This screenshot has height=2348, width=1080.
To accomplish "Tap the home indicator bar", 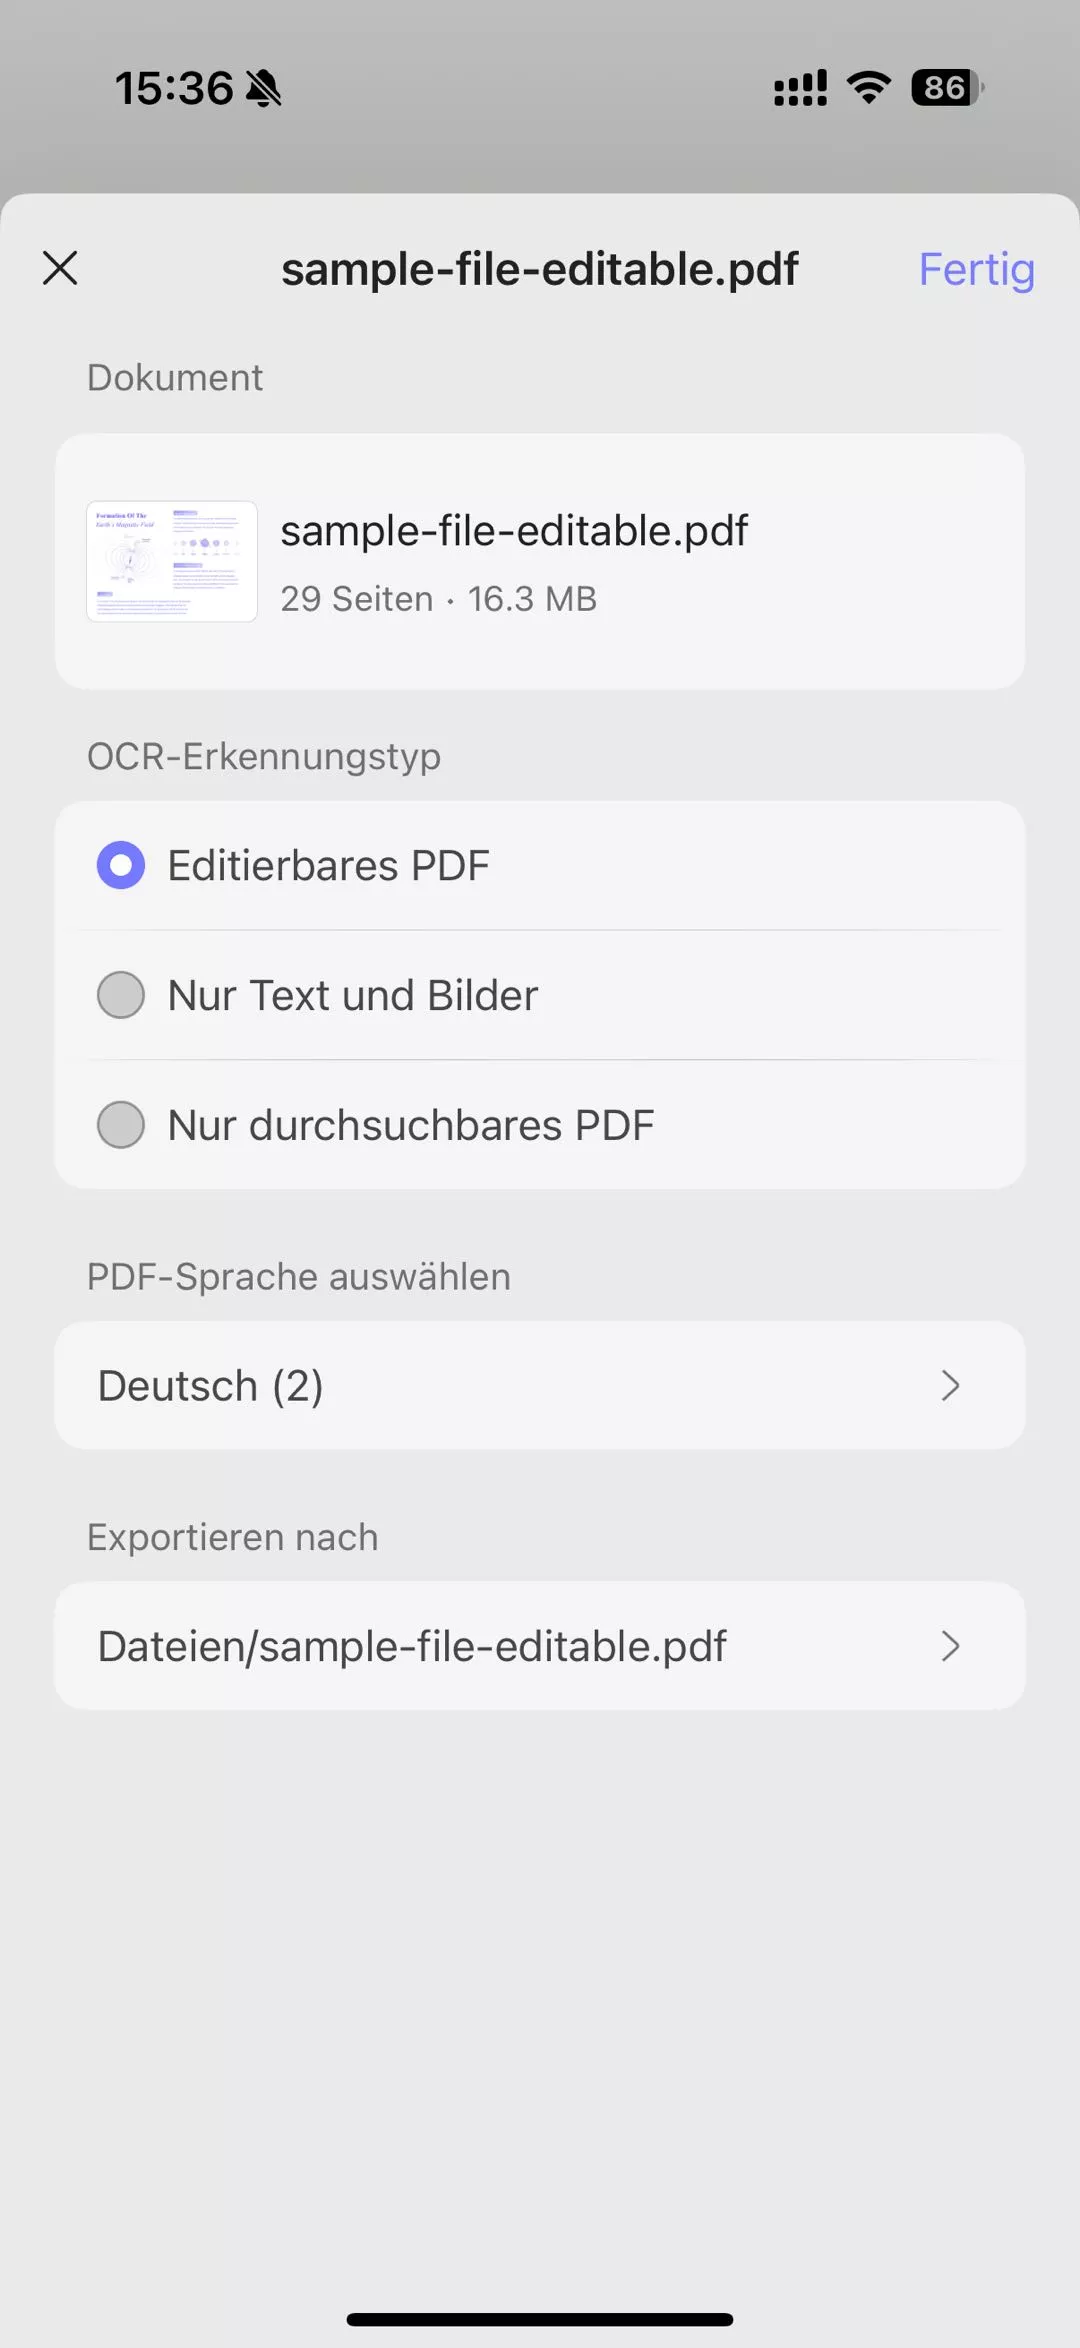I will 540,2319.
